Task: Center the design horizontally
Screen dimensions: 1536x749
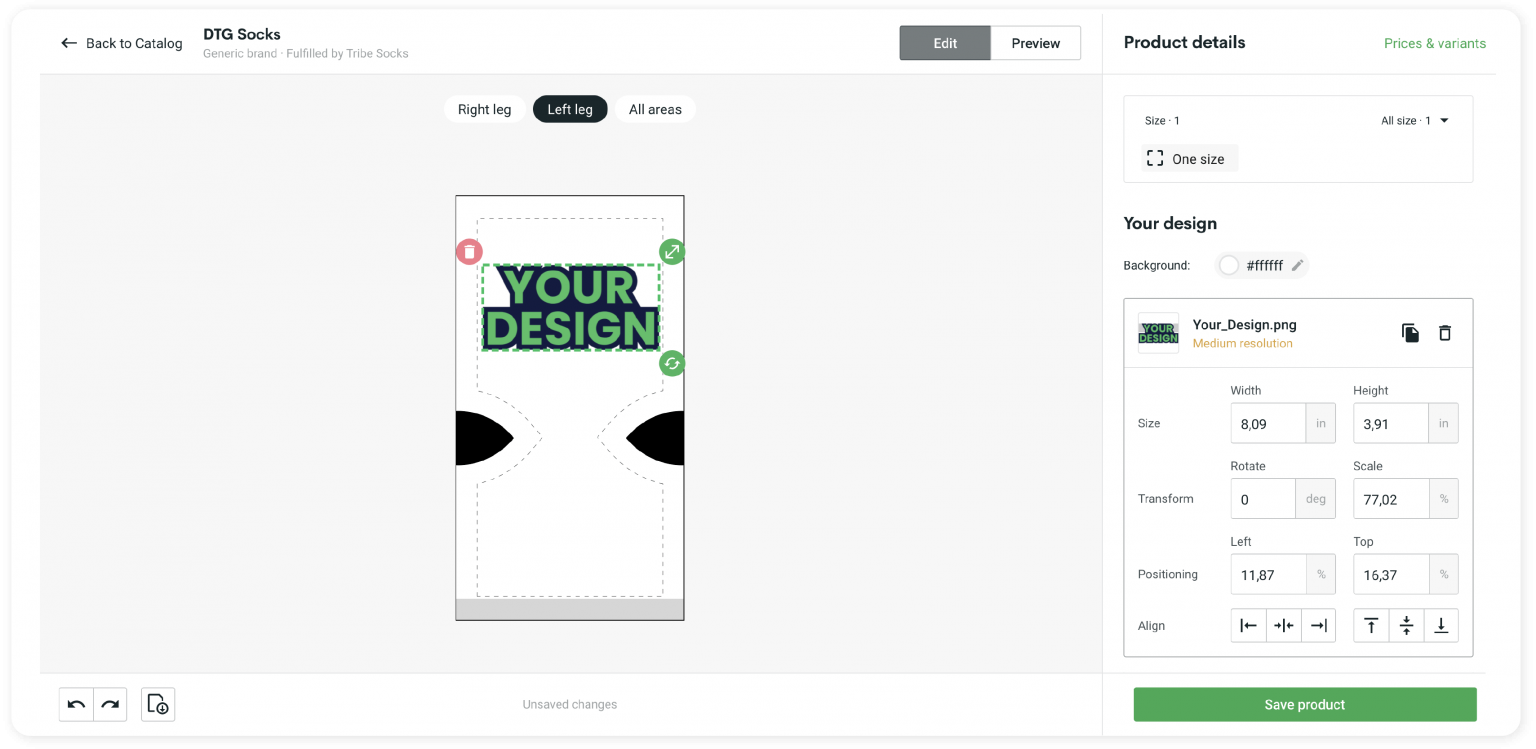Action: click(x=1284, y=625)
